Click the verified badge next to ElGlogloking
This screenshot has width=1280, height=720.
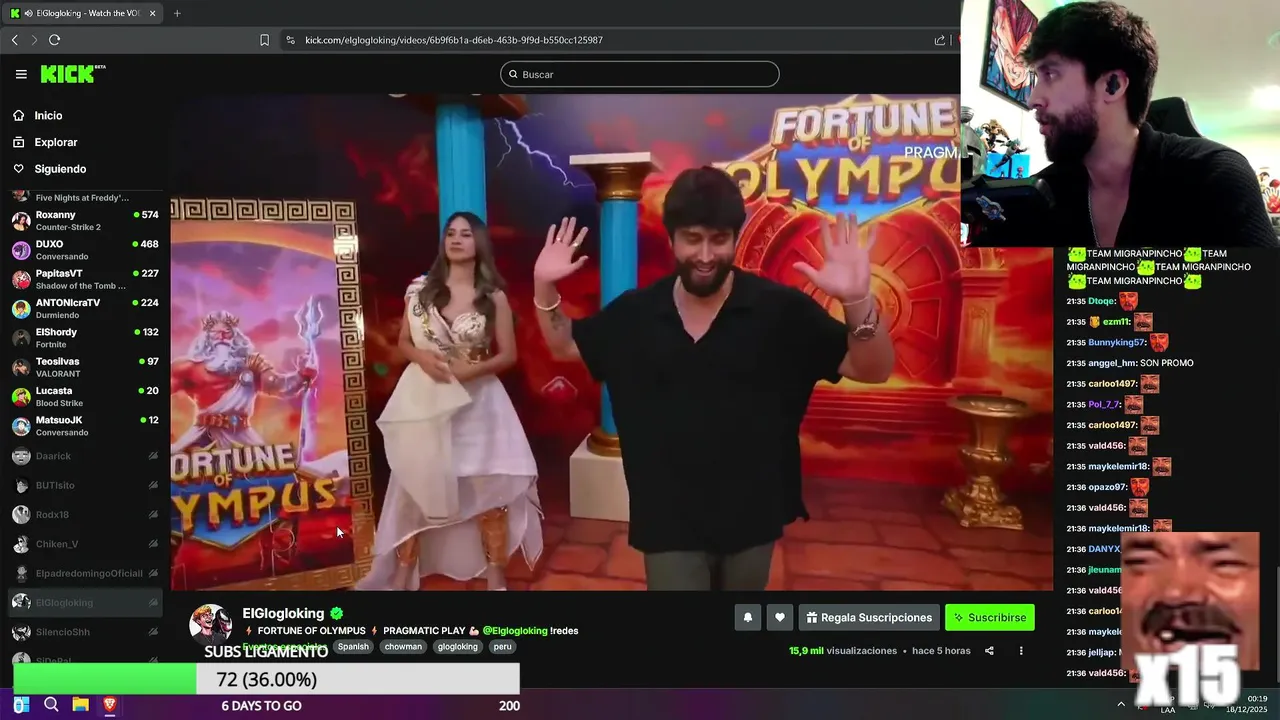coord(337,614)
